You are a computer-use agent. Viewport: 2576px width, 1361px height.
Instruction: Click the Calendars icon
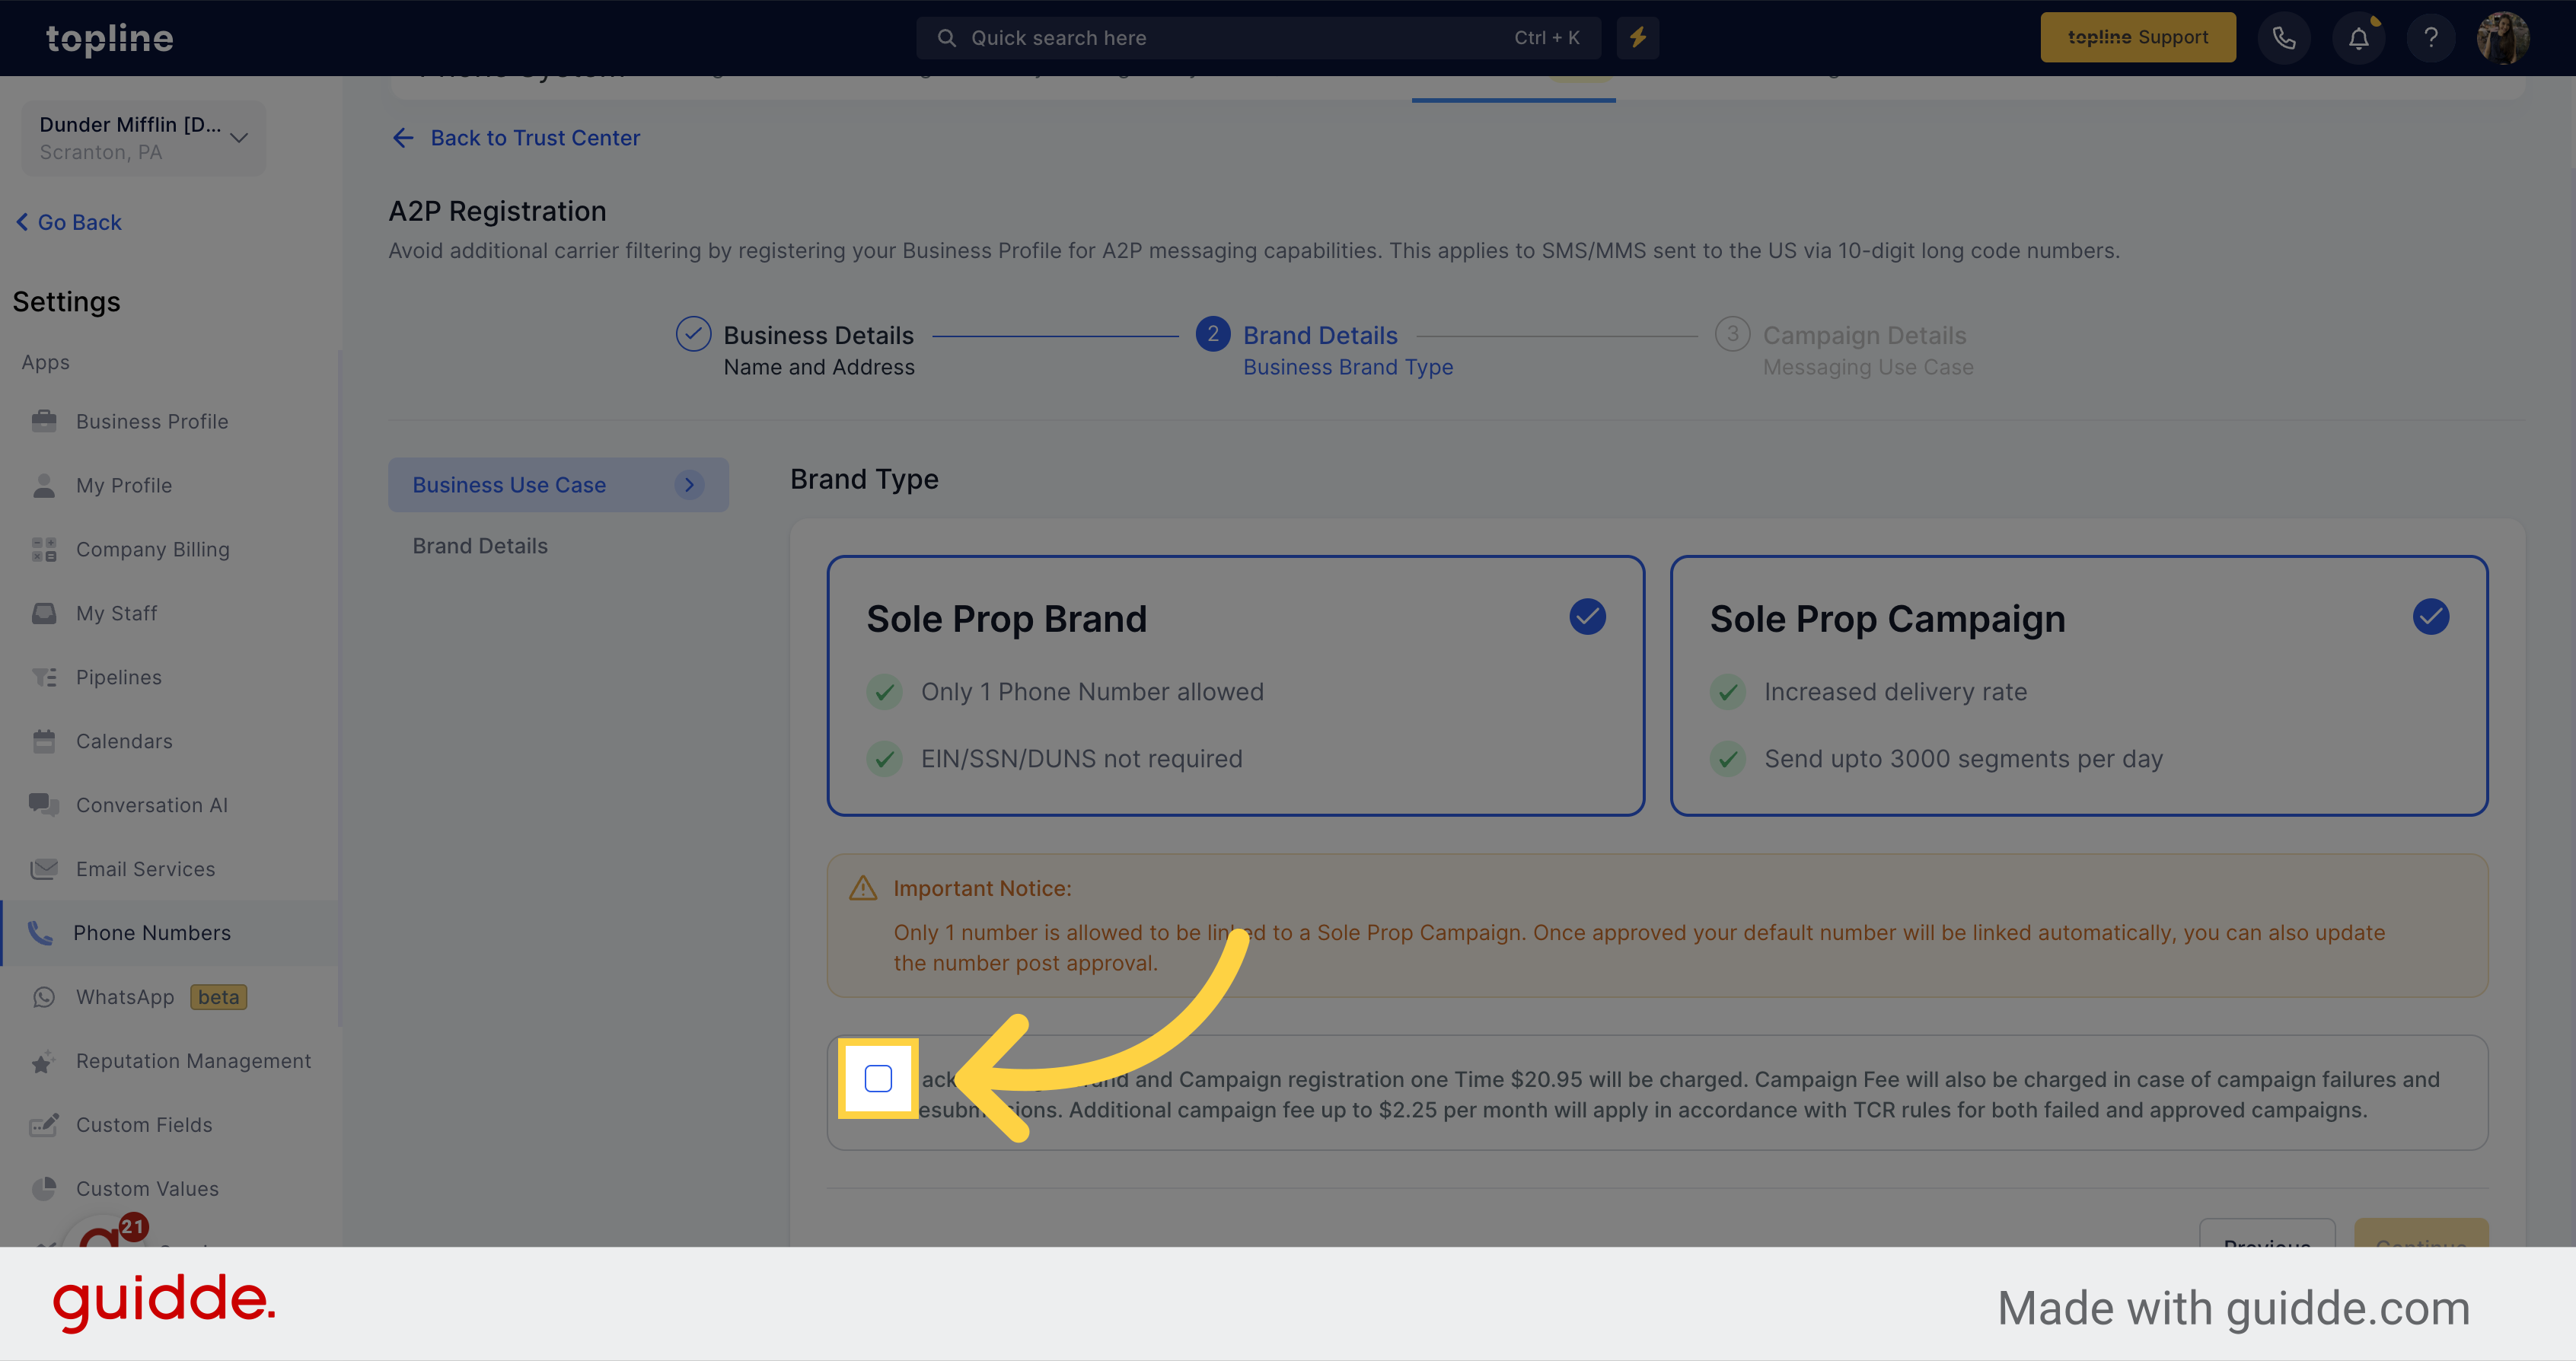(44, 741)
